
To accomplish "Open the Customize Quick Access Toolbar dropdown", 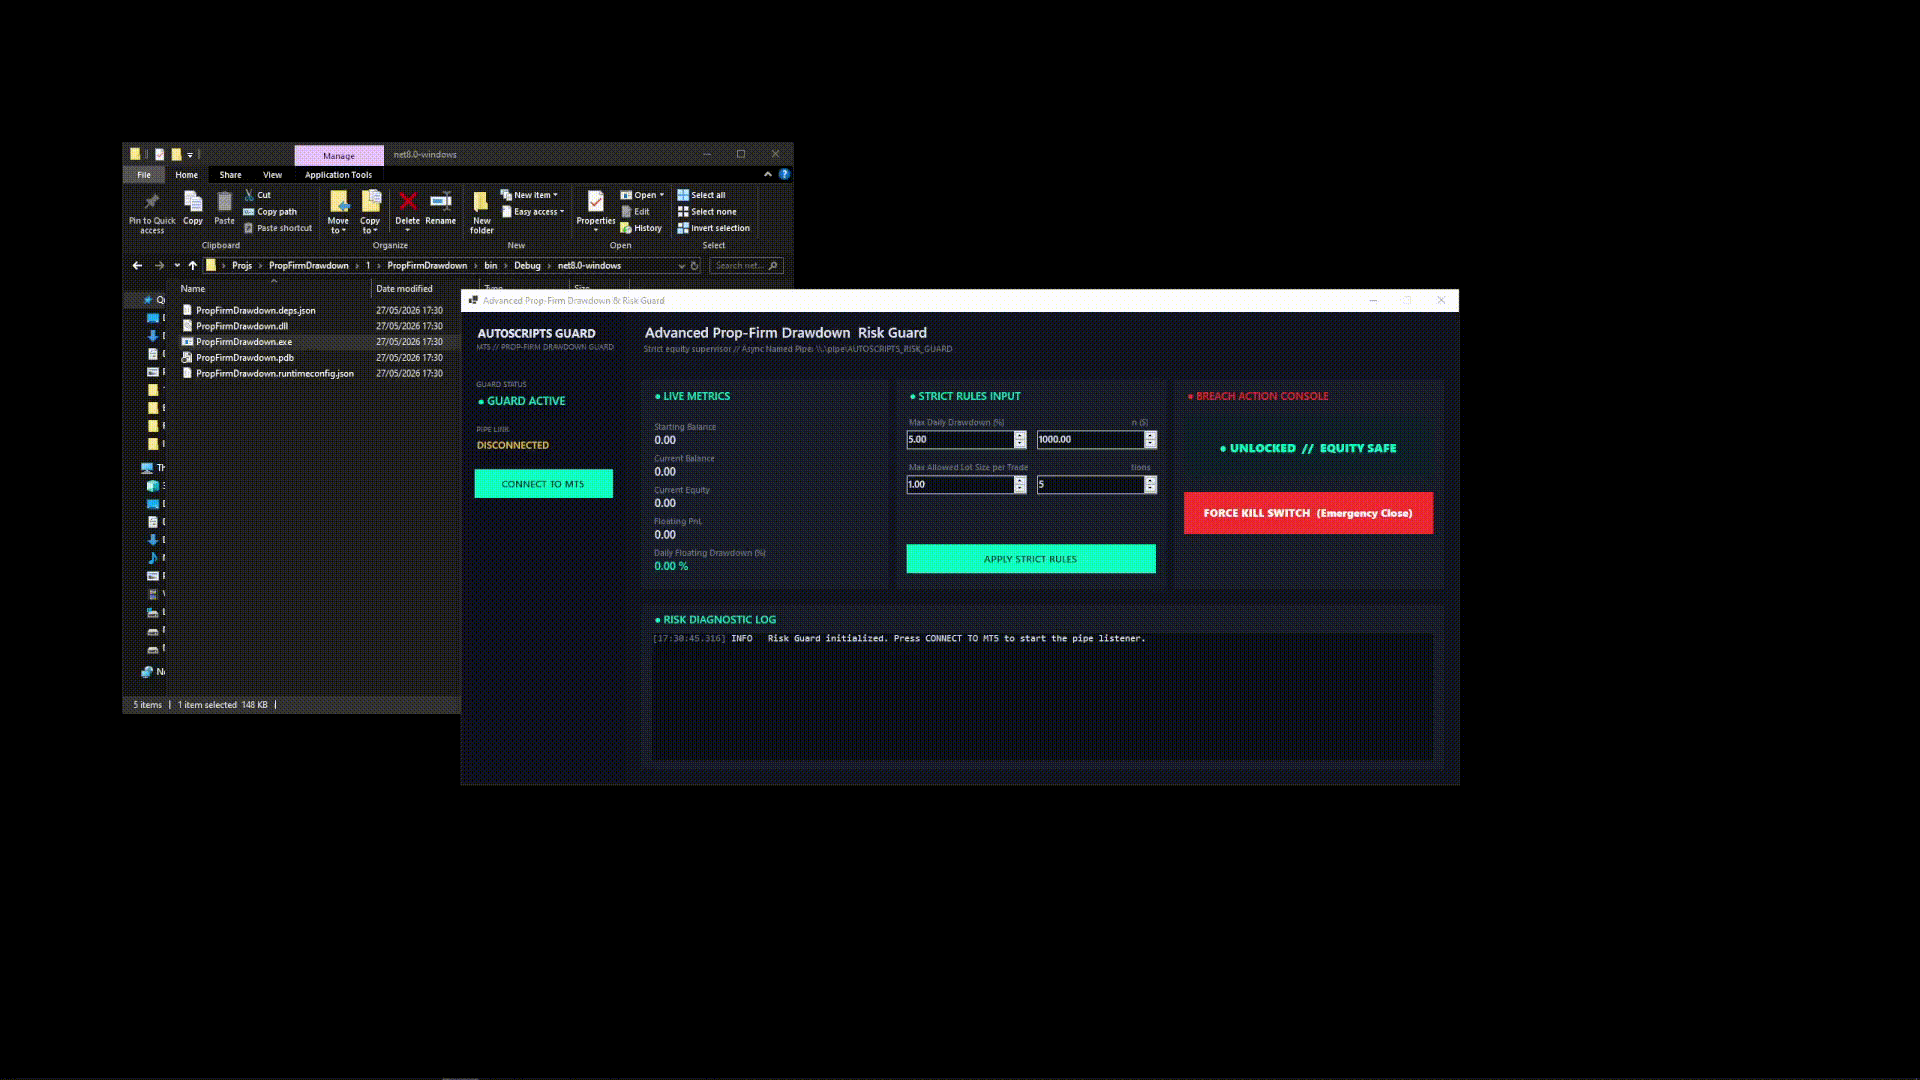I will tap(190, 155).
